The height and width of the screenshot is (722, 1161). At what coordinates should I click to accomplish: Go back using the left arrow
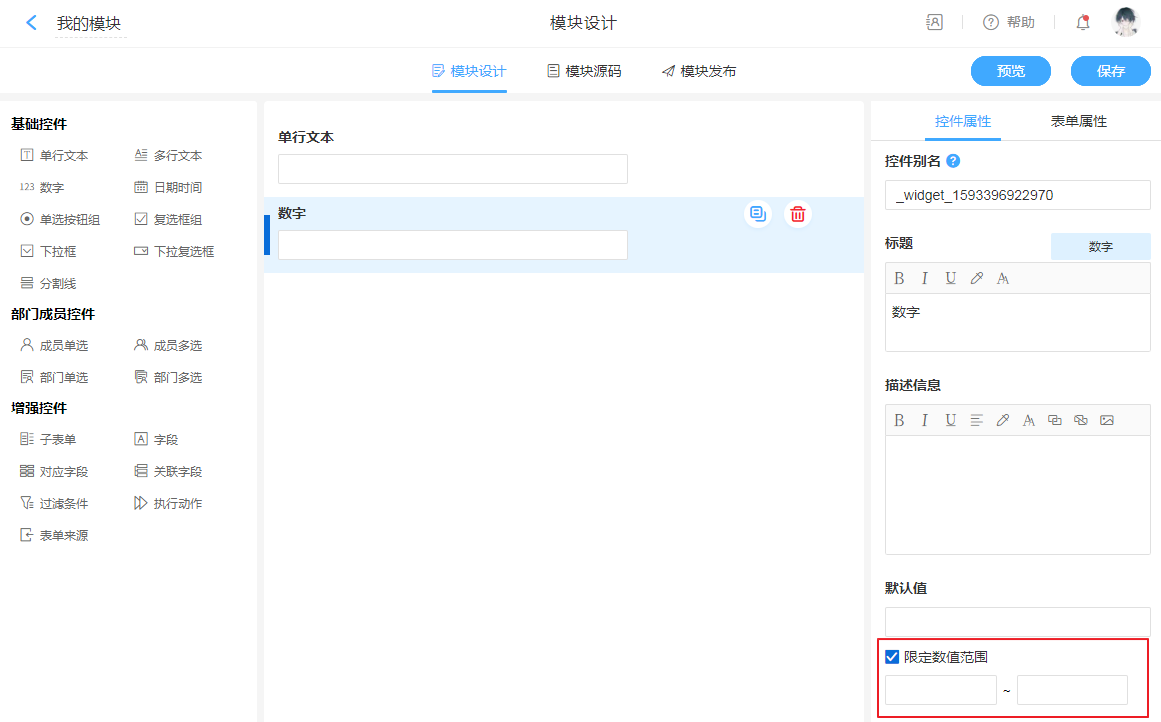tap(32, 23)
